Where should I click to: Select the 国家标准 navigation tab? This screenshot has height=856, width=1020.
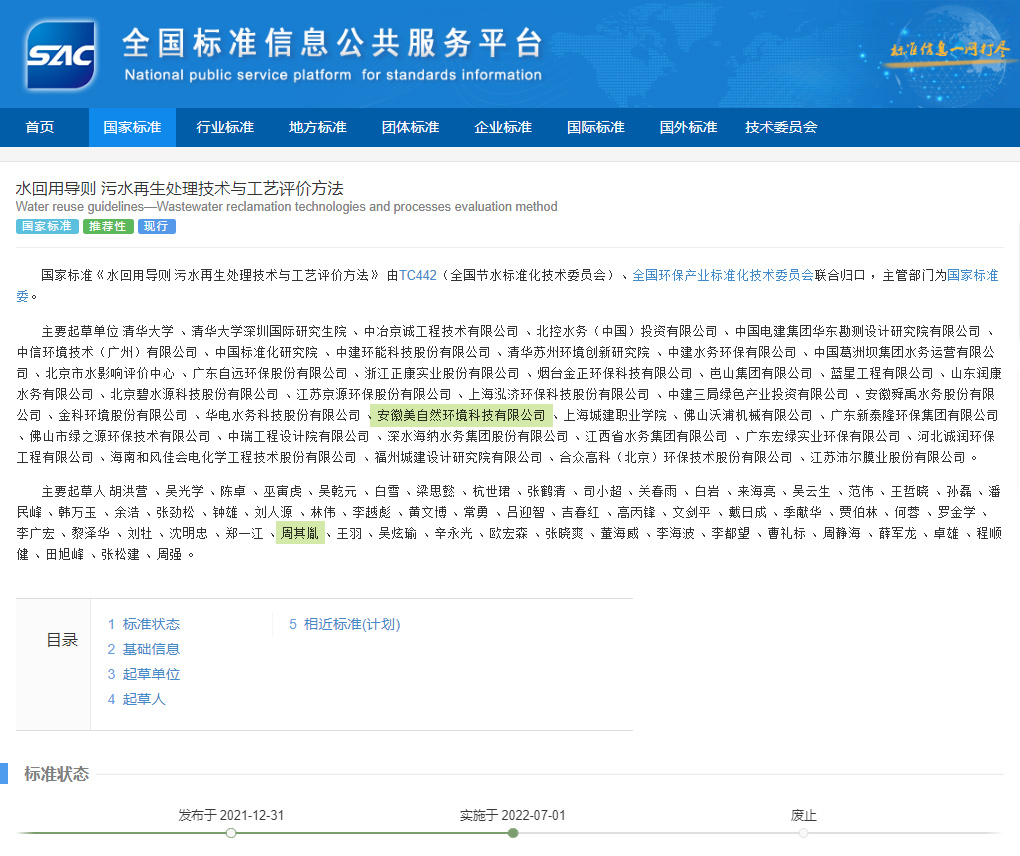132,128
